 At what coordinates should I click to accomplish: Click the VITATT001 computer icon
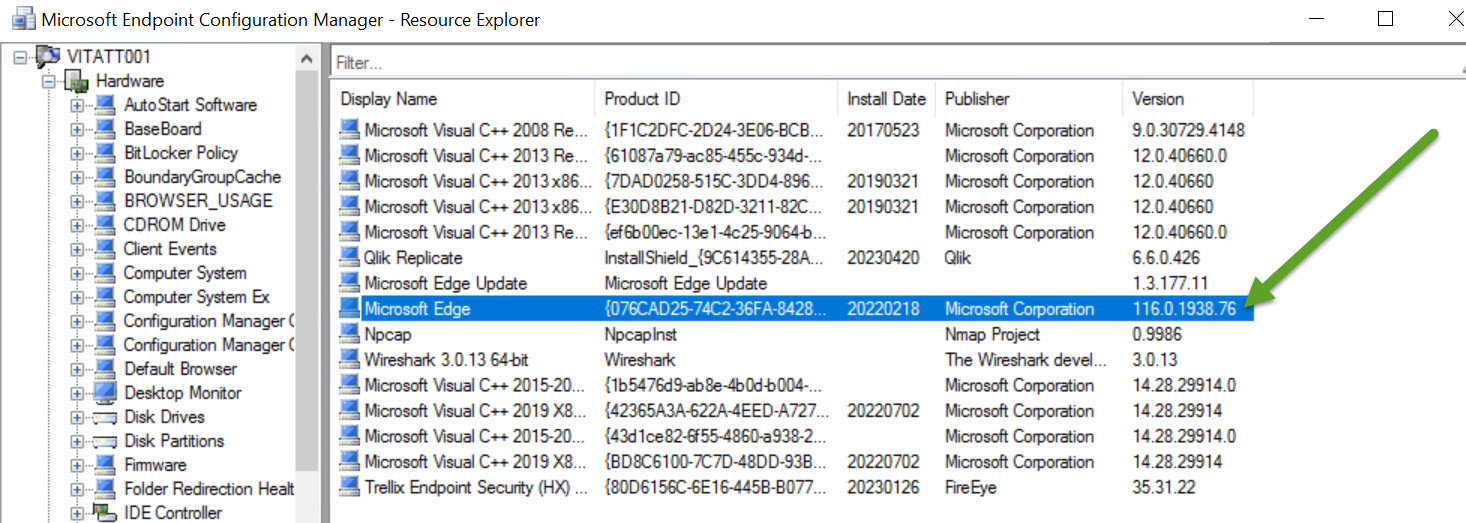48,57
